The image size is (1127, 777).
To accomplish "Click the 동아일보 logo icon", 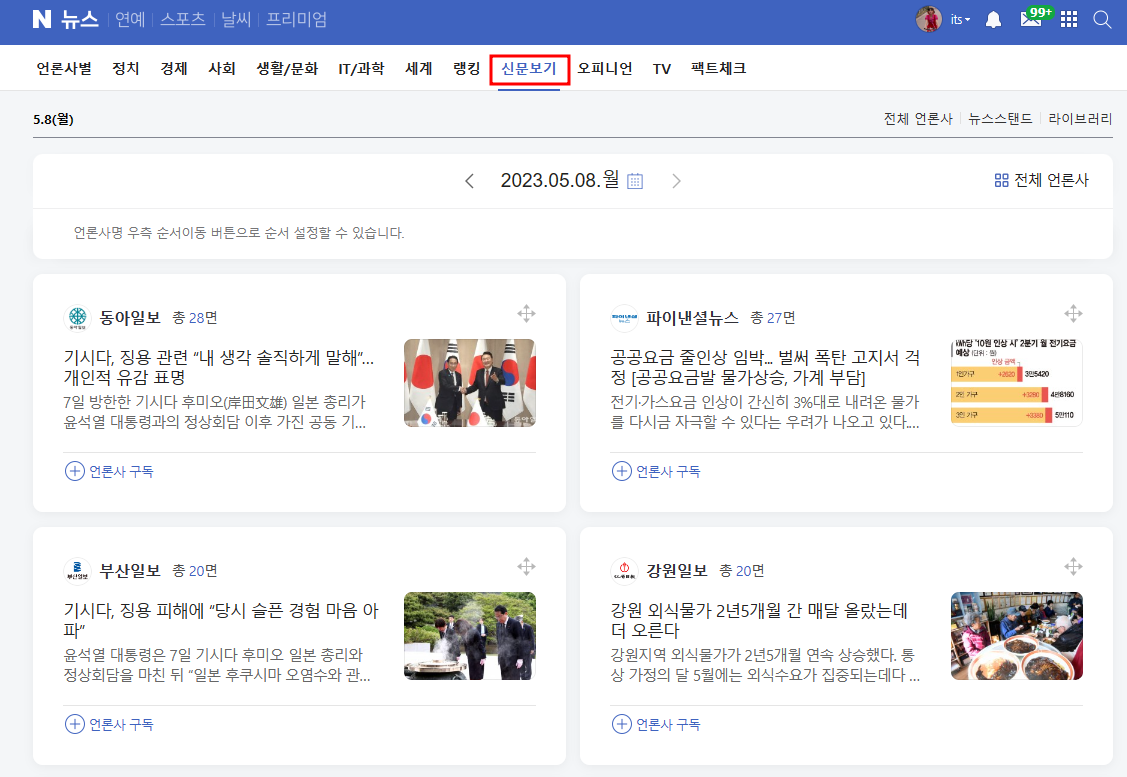I will [x=78, y=318].
